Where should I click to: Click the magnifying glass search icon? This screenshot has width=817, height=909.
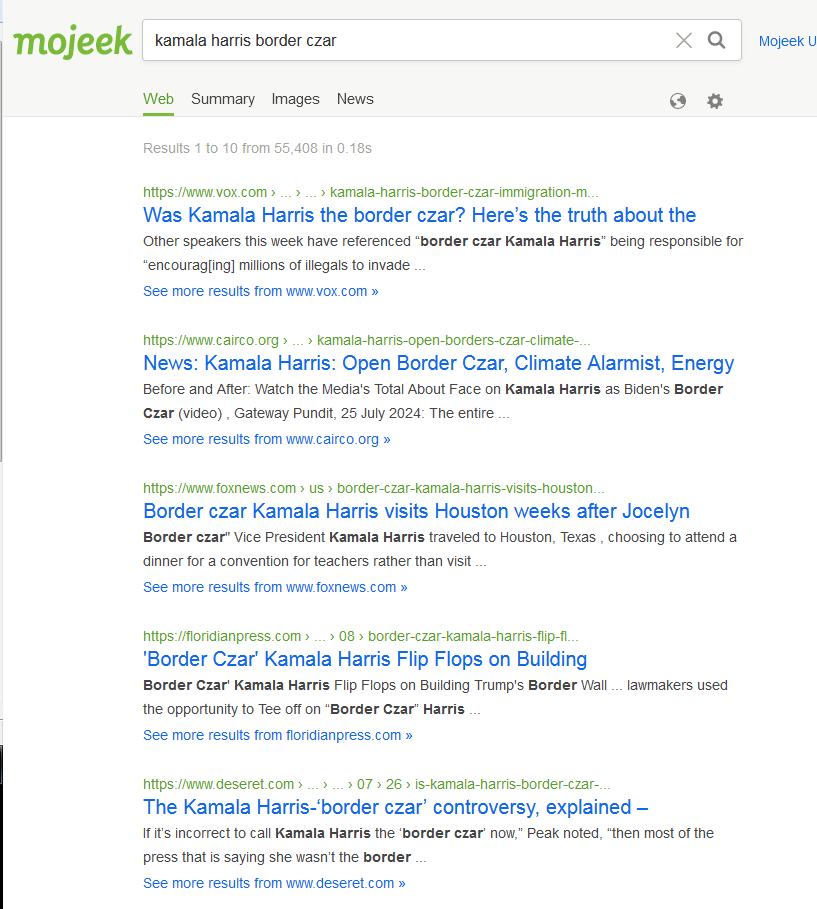[x=717, y=40]
